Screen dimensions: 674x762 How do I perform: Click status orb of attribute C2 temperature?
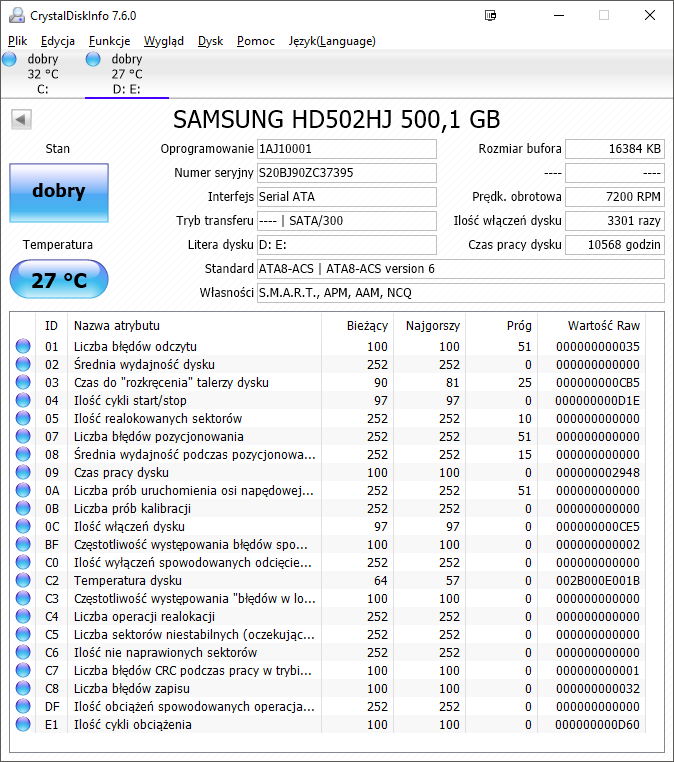(x=23, y=580)
